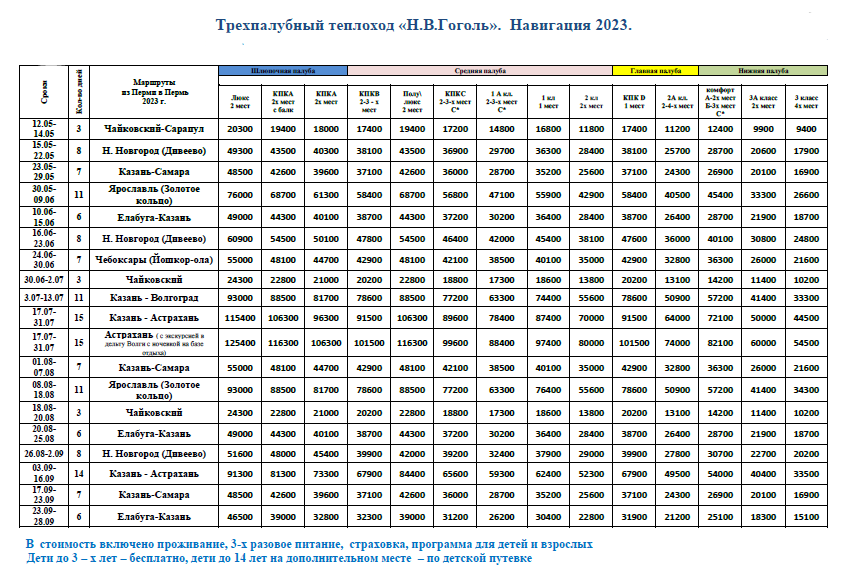
Task: Click the route 'Чайковский-Сарапул'
Action: coord(154,129)
